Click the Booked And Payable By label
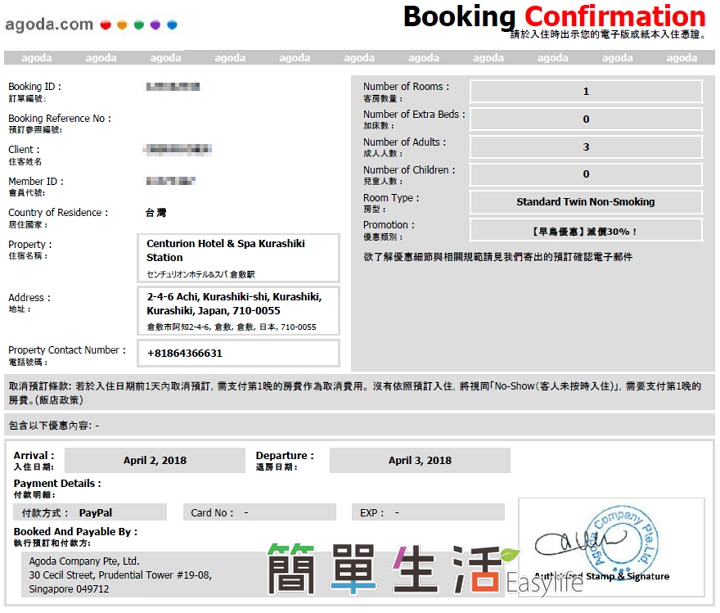The image size is (720, 613). 75,532
